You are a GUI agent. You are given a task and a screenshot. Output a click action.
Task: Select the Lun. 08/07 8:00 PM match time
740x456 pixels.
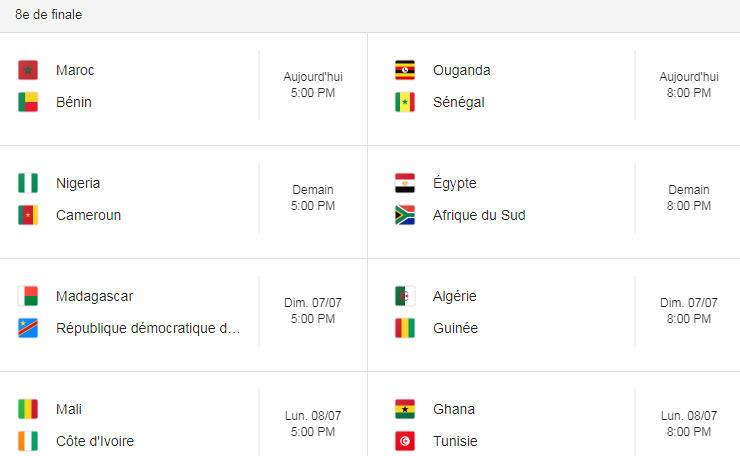689,424
